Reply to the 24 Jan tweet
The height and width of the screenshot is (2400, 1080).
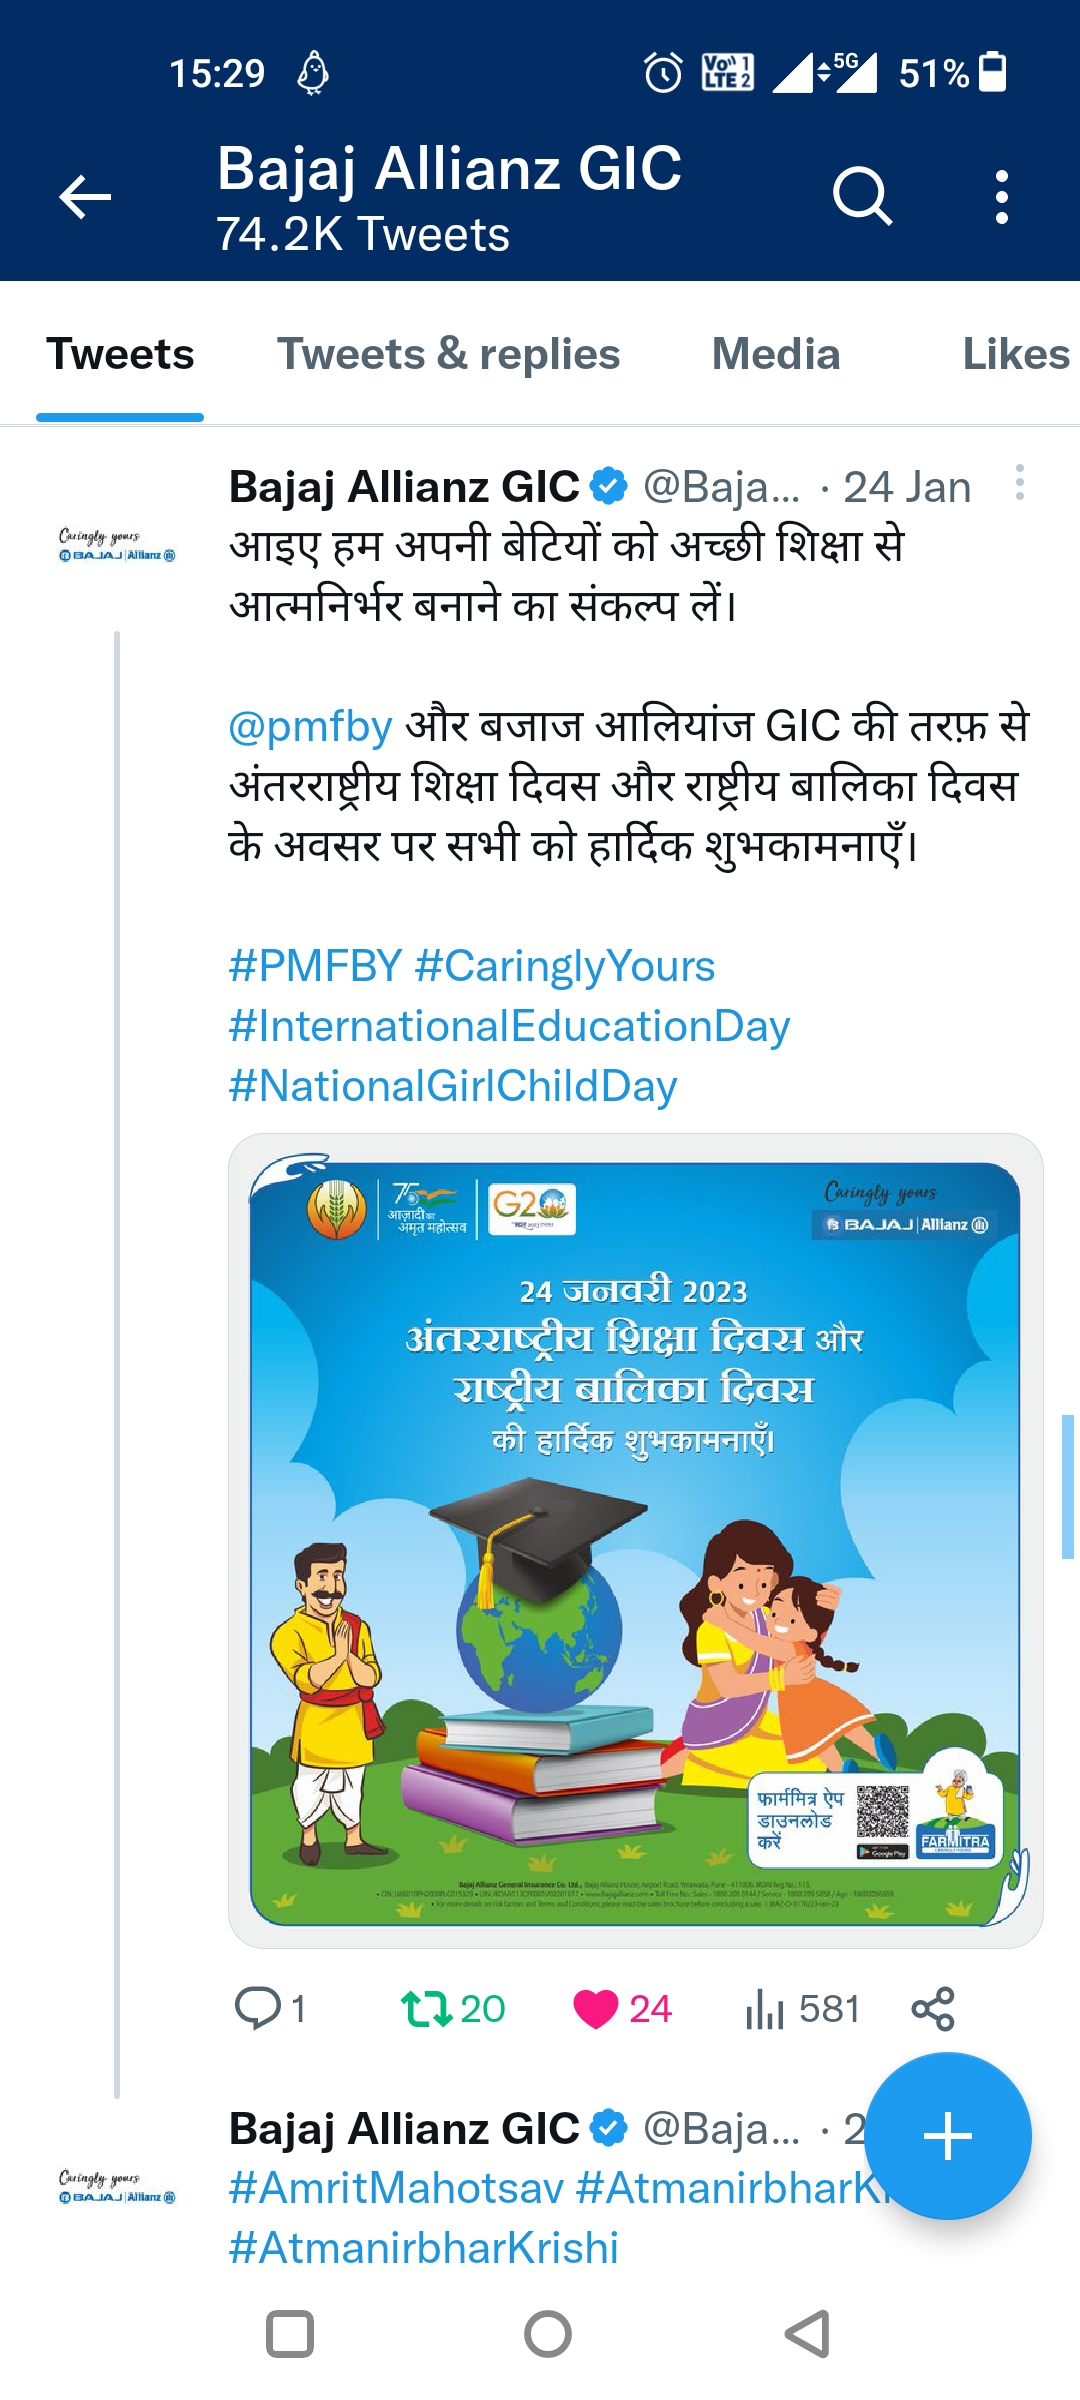coord(258,2009)
